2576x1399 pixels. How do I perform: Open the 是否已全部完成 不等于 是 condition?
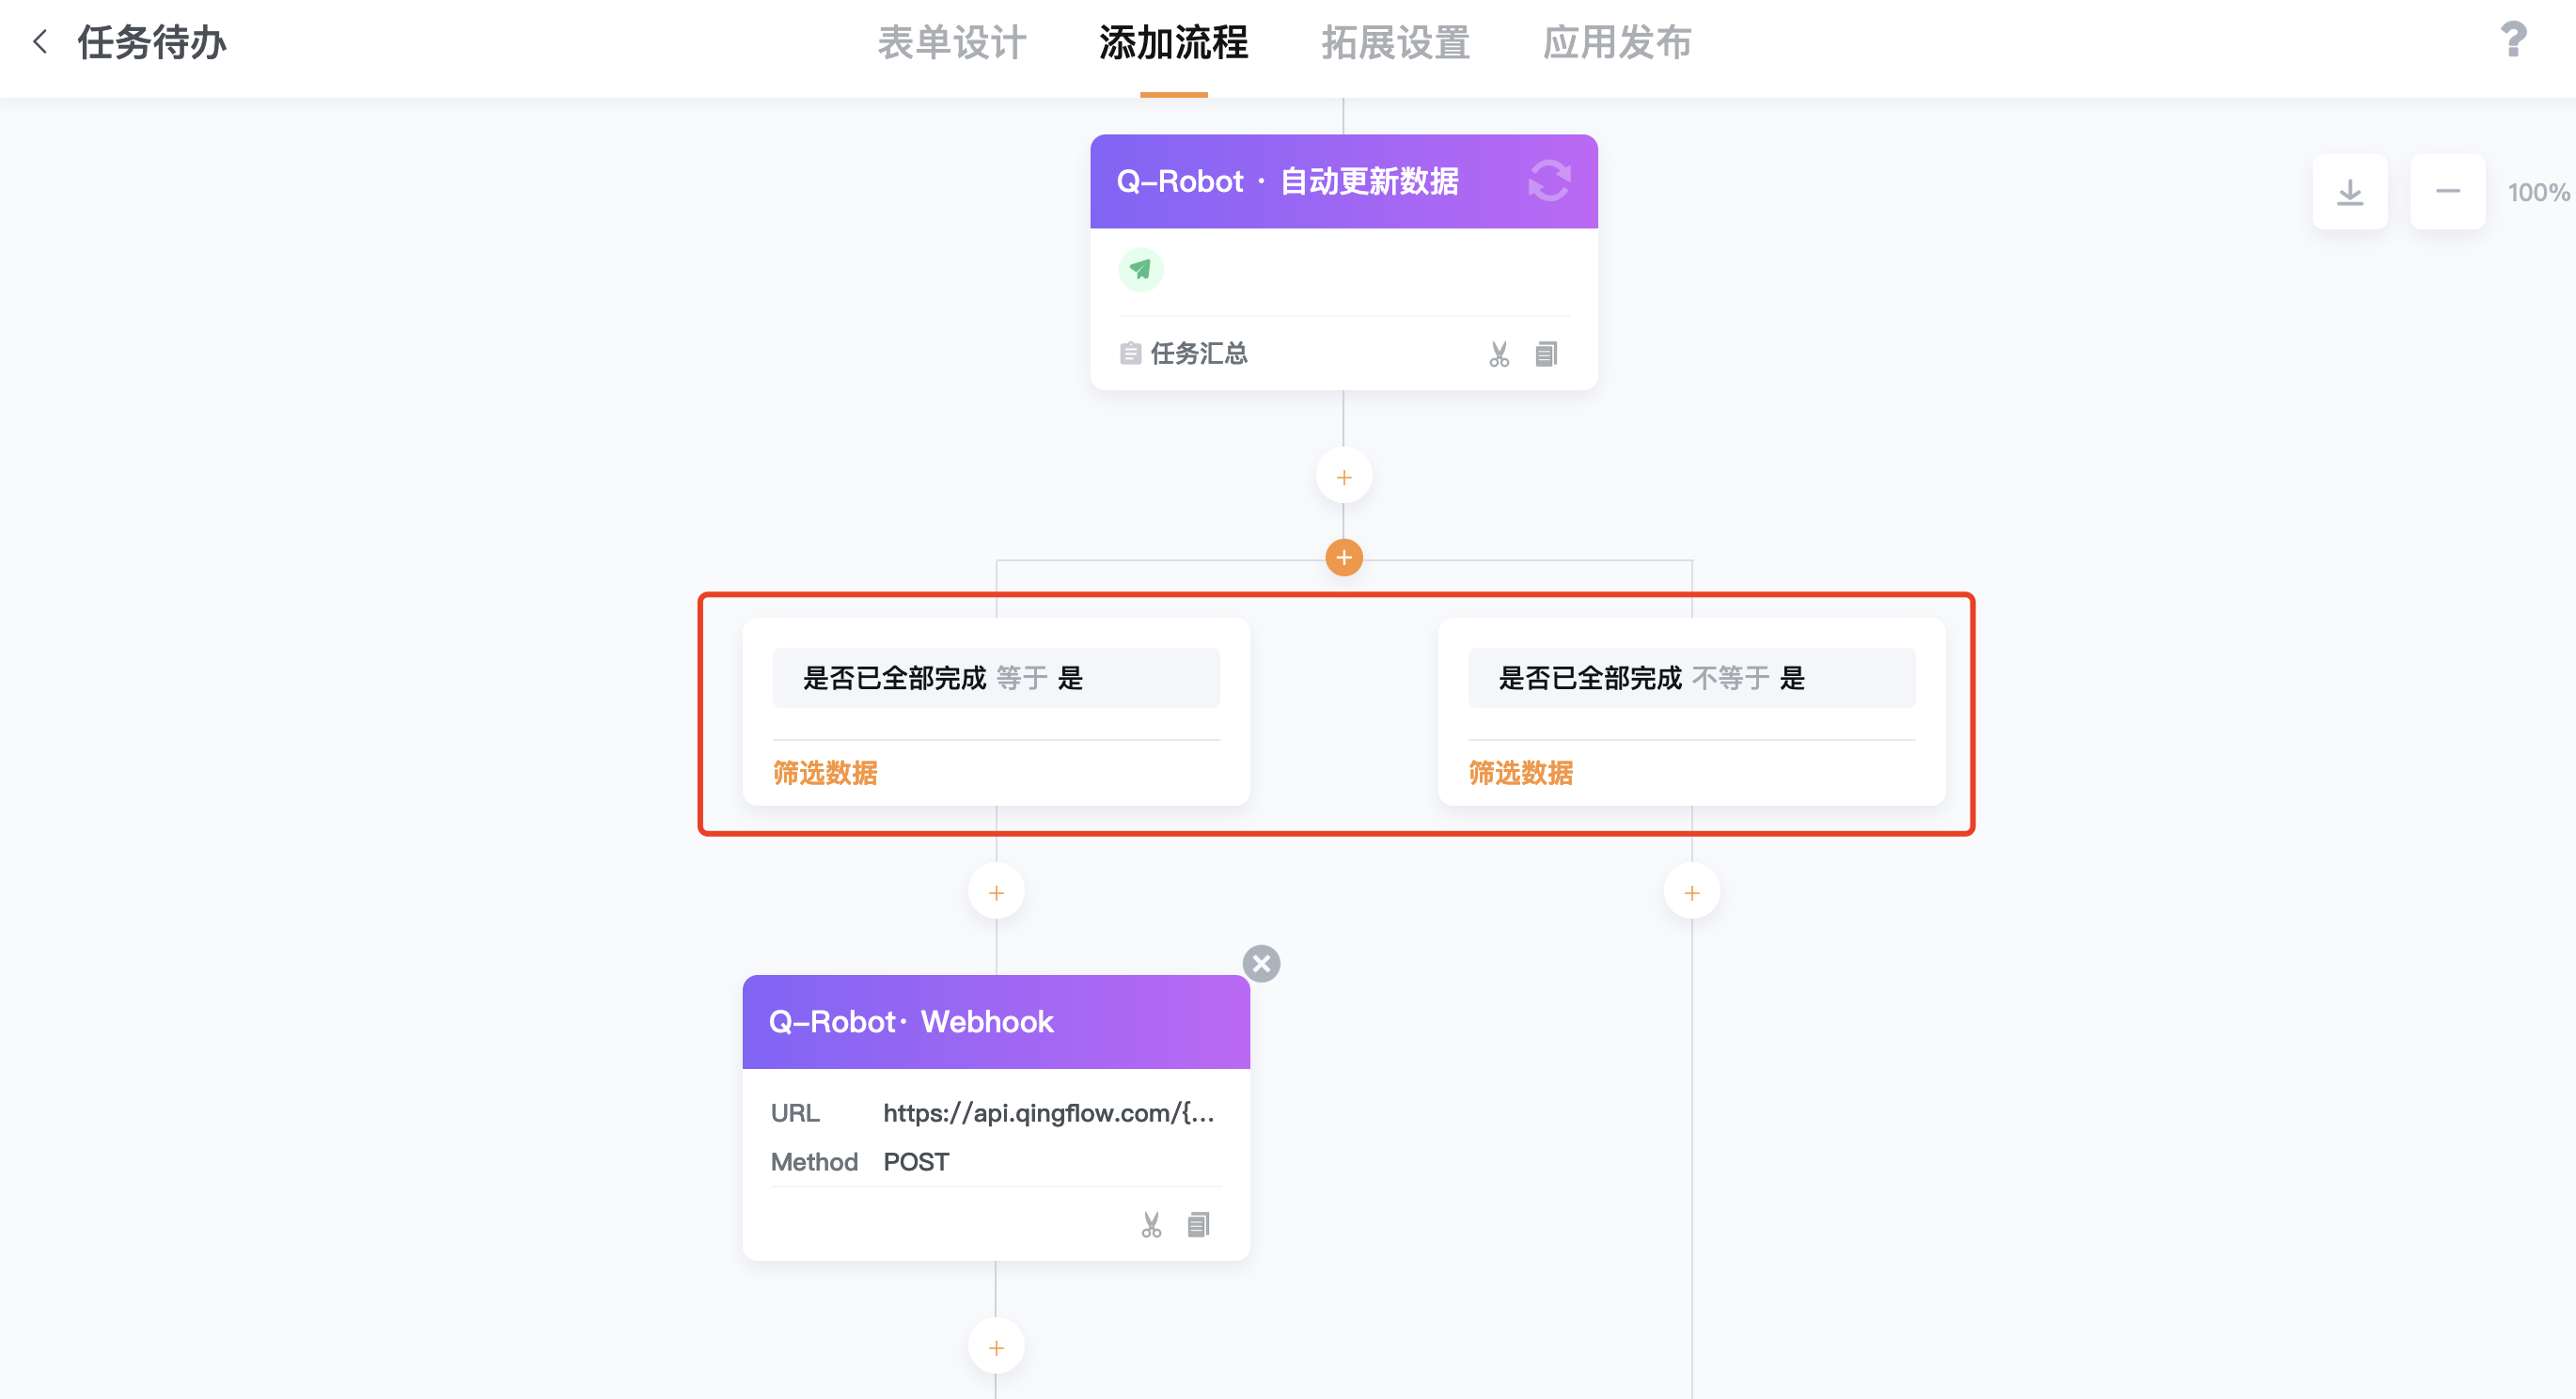click(1691, 678)
